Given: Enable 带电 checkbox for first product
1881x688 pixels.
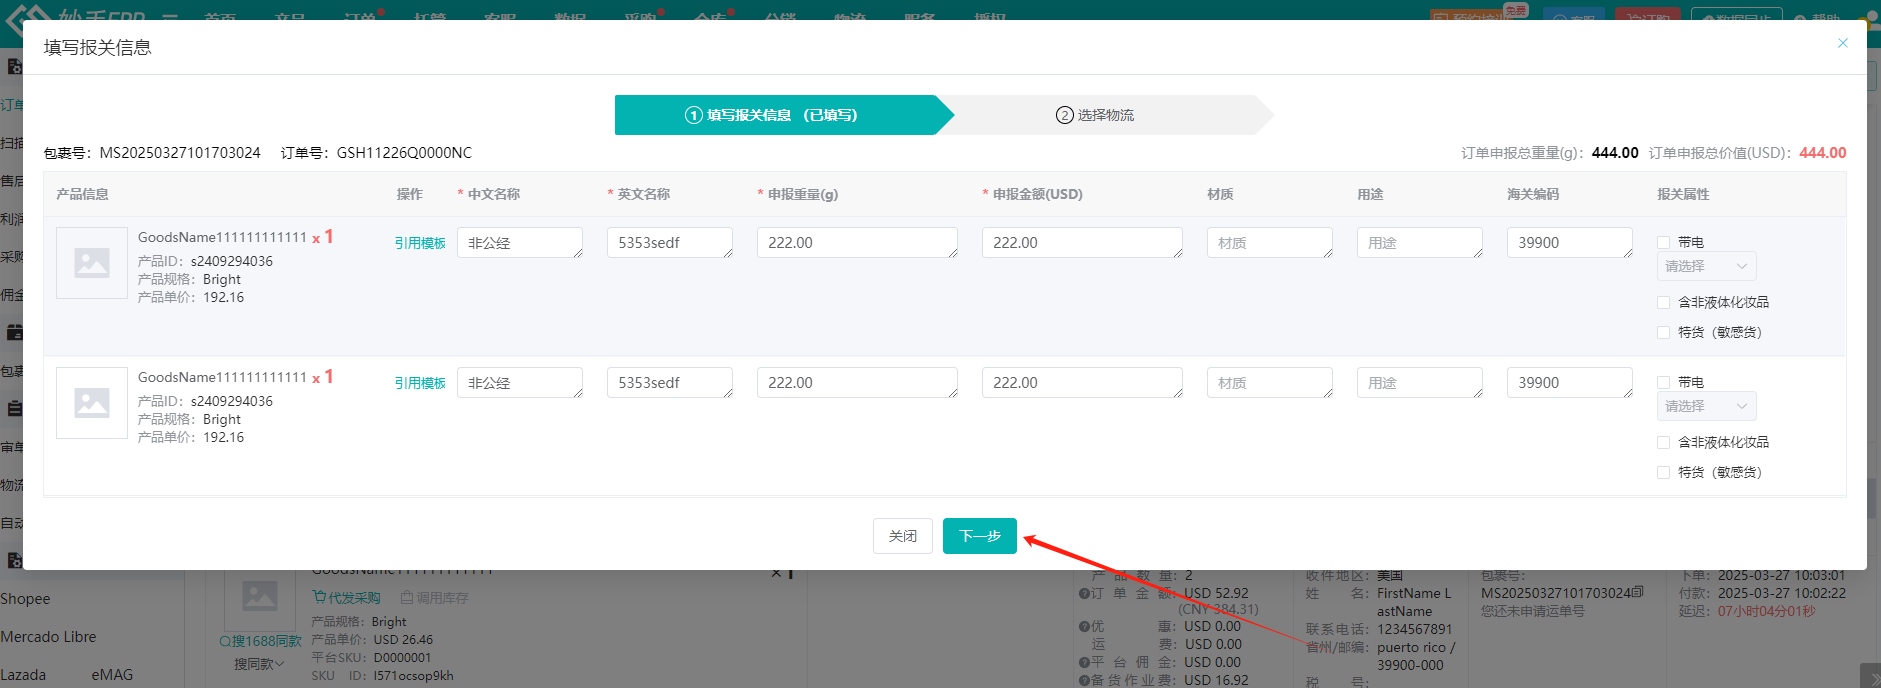Looking at the screenshot, I should point(1664,243).
